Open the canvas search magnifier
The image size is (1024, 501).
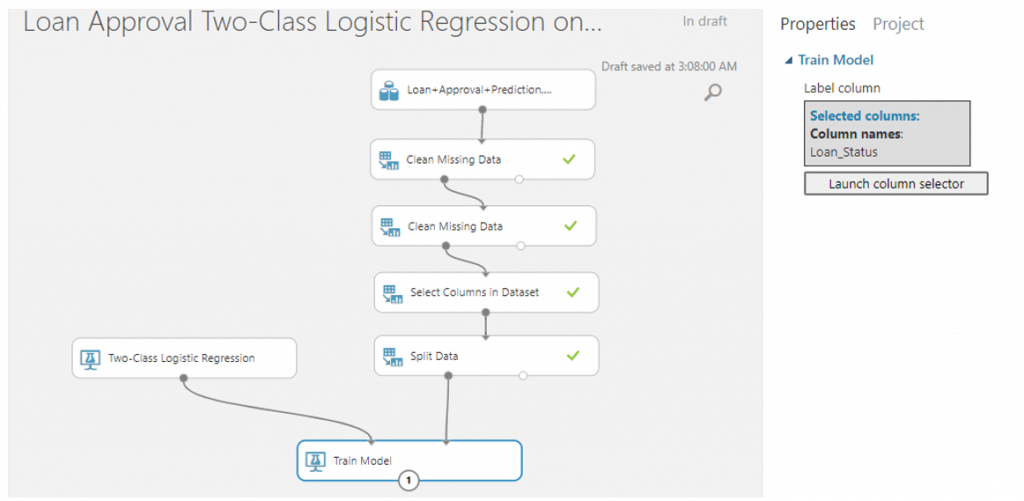pos(712,92)
